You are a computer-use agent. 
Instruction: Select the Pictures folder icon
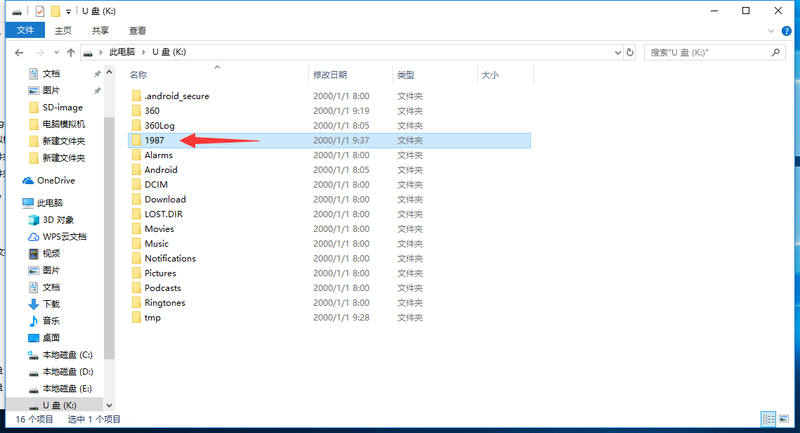coord(136,273)
